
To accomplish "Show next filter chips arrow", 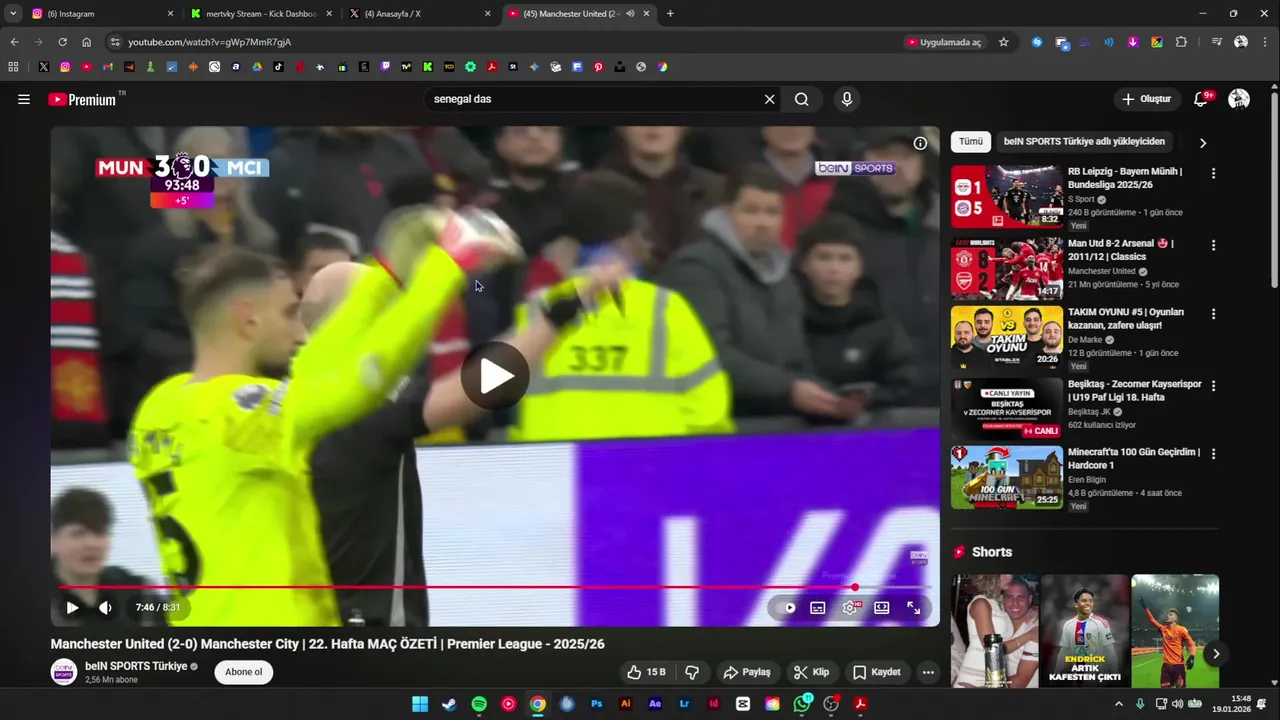I will click(1202, 143).
